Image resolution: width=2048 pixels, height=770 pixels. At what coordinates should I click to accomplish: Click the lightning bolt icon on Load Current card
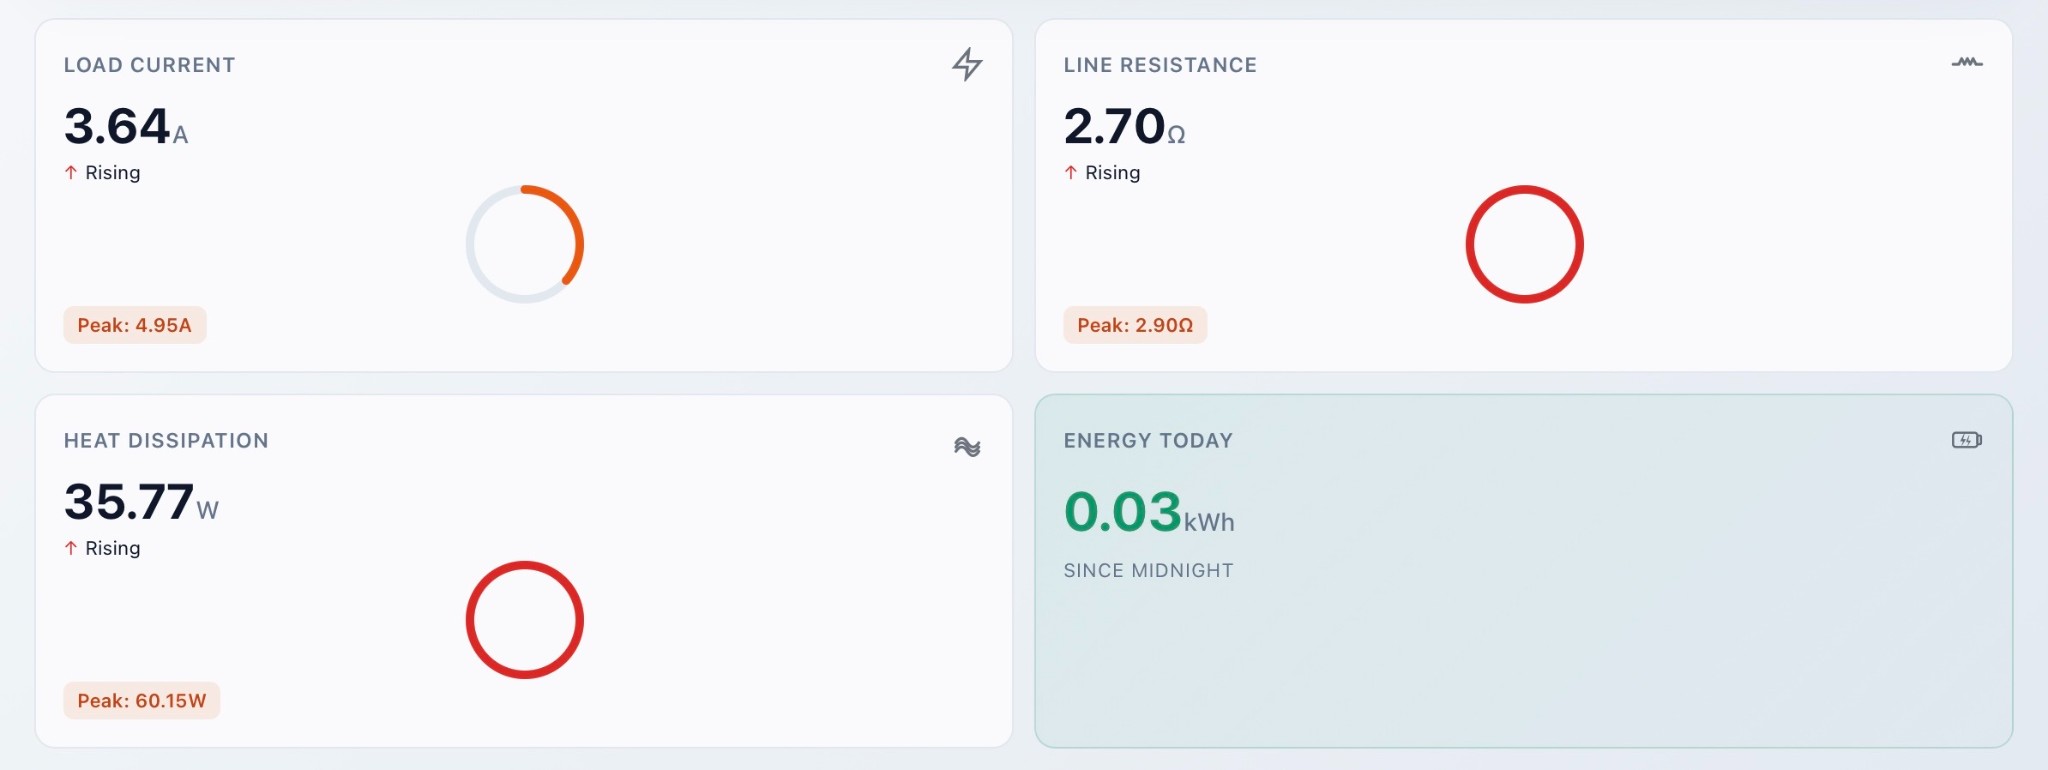click(x=966, y=63)
